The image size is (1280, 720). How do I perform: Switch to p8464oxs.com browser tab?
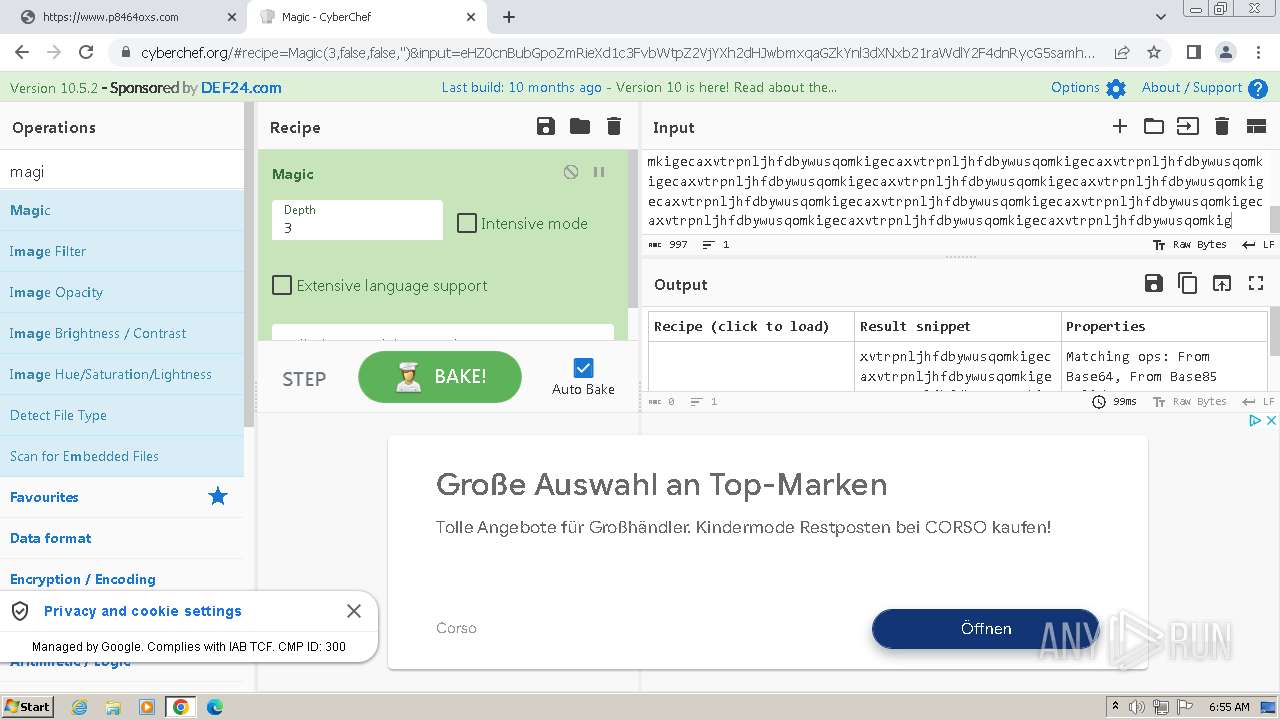pos(123,17)
